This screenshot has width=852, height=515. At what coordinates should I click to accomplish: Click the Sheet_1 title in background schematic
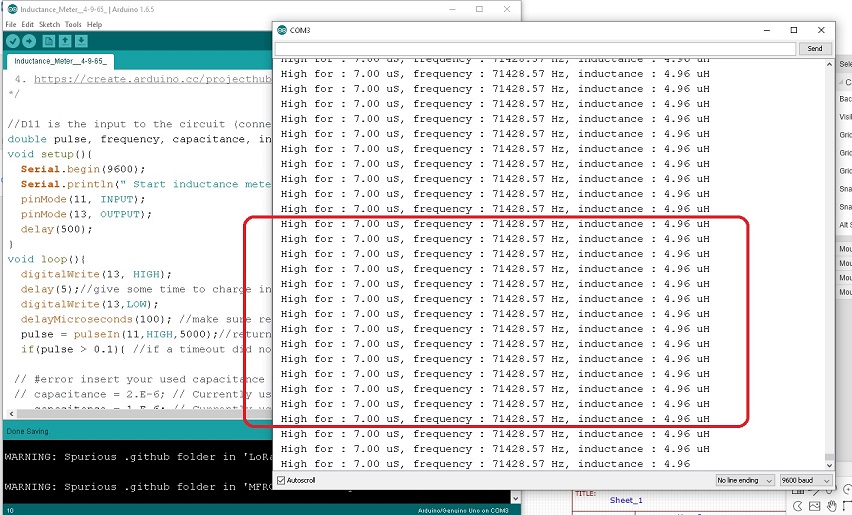coord(626,500)
